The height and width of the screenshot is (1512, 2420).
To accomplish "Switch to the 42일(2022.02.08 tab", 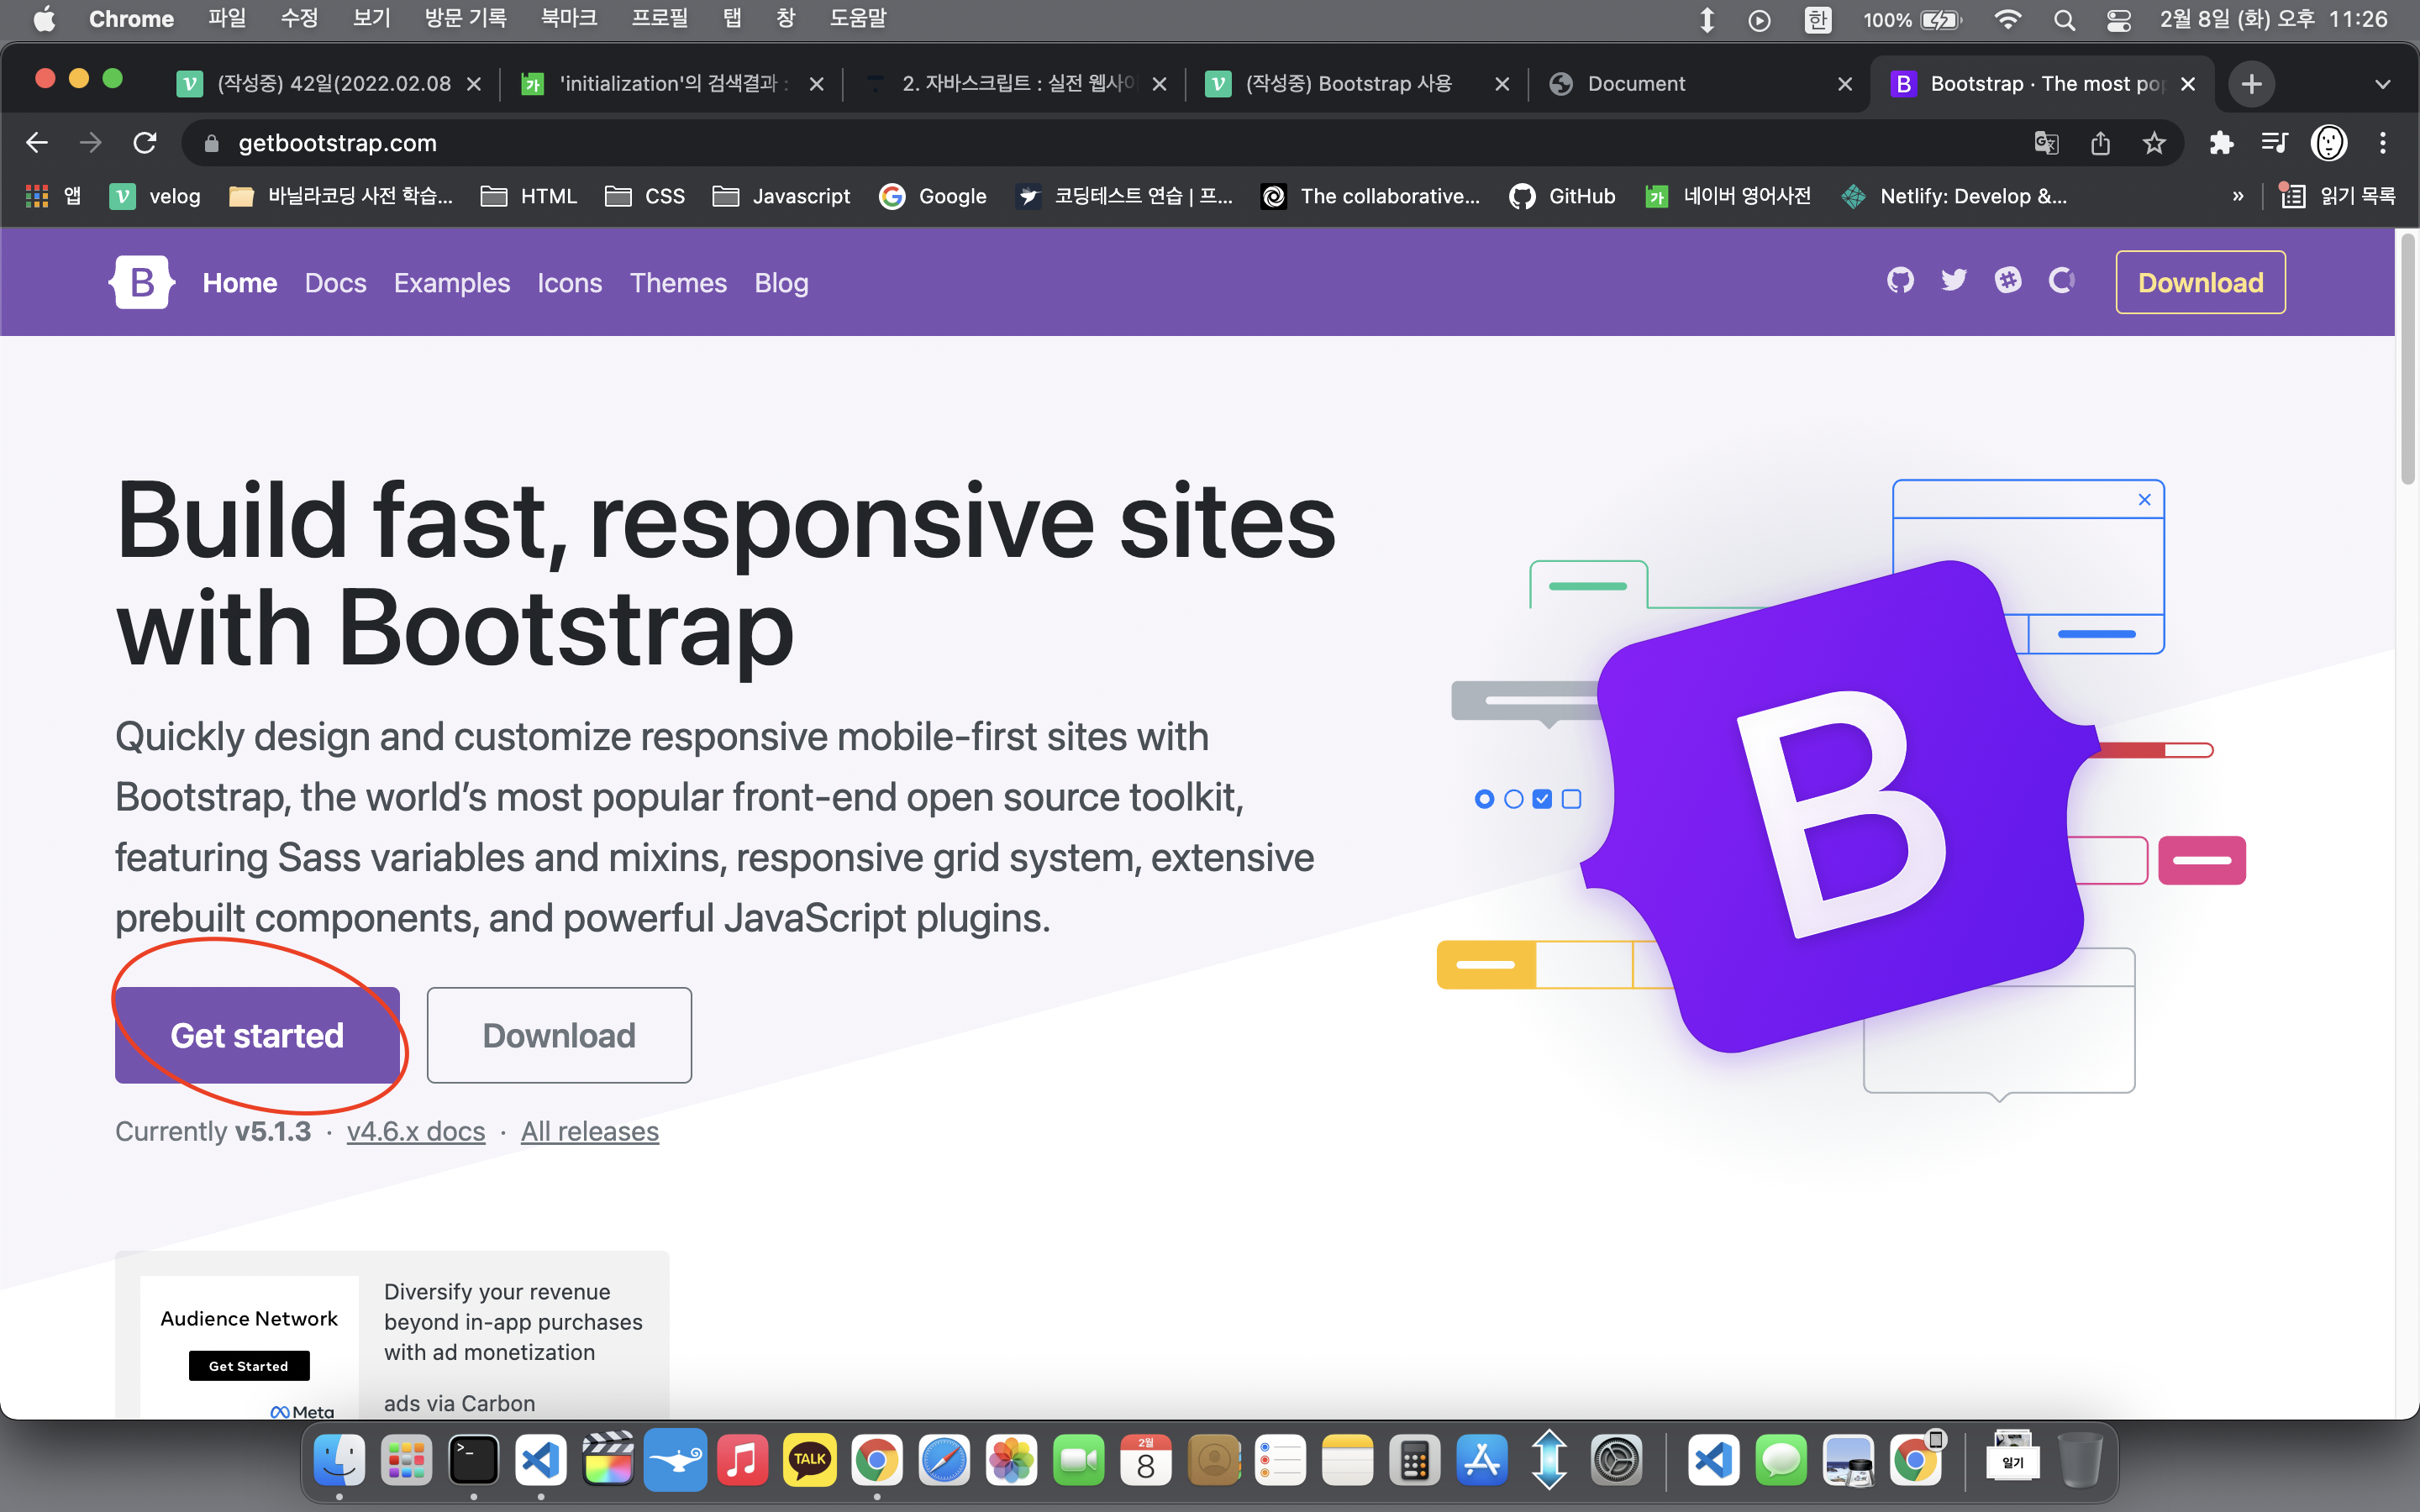I will point(330,84).
